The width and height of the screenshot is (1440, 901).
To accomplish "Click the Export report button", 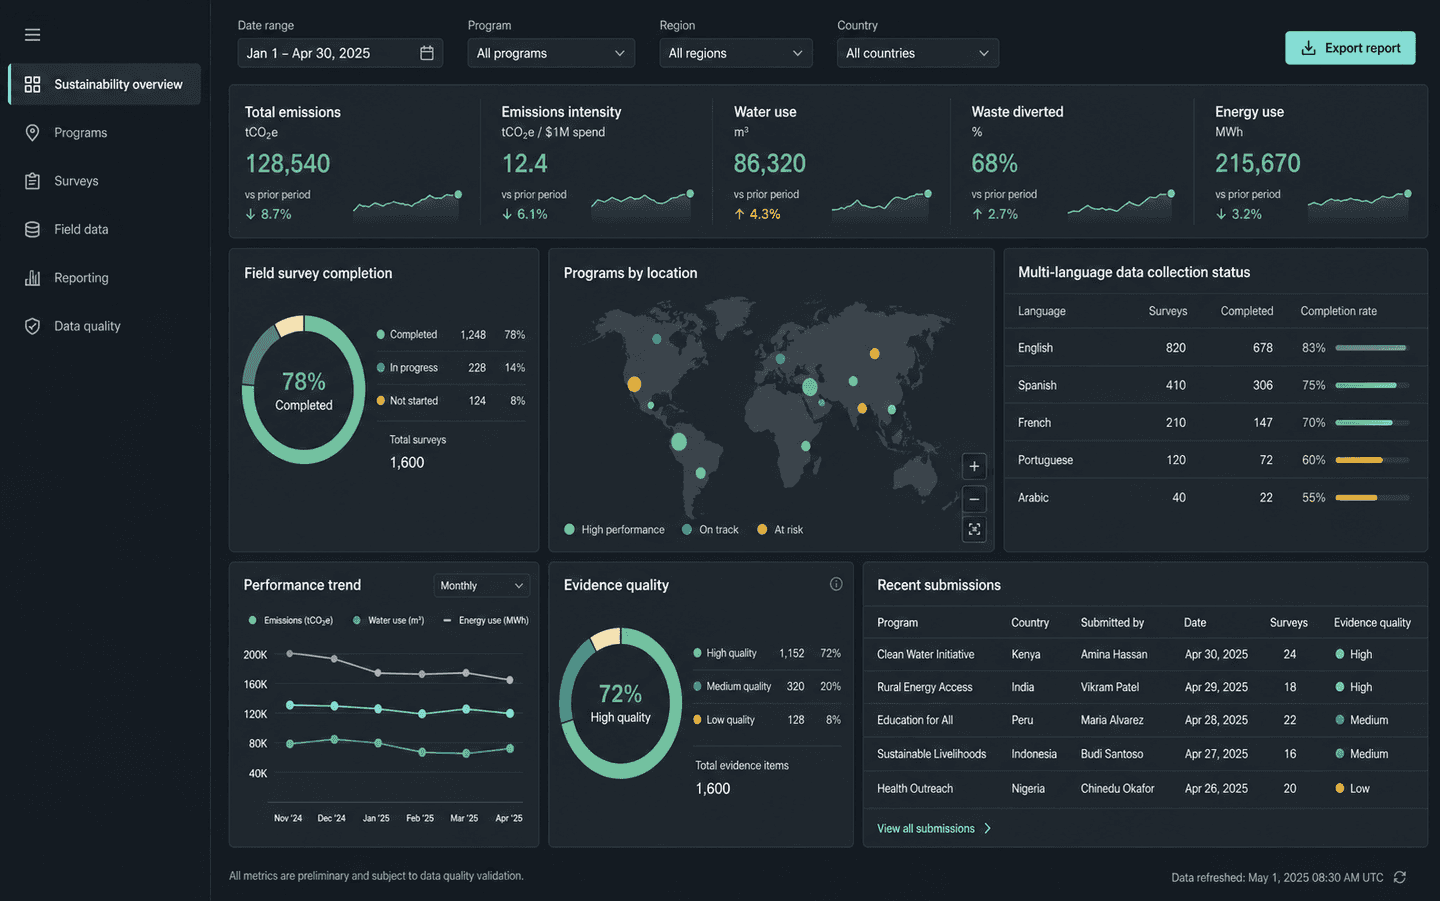I will (1350, 48).
